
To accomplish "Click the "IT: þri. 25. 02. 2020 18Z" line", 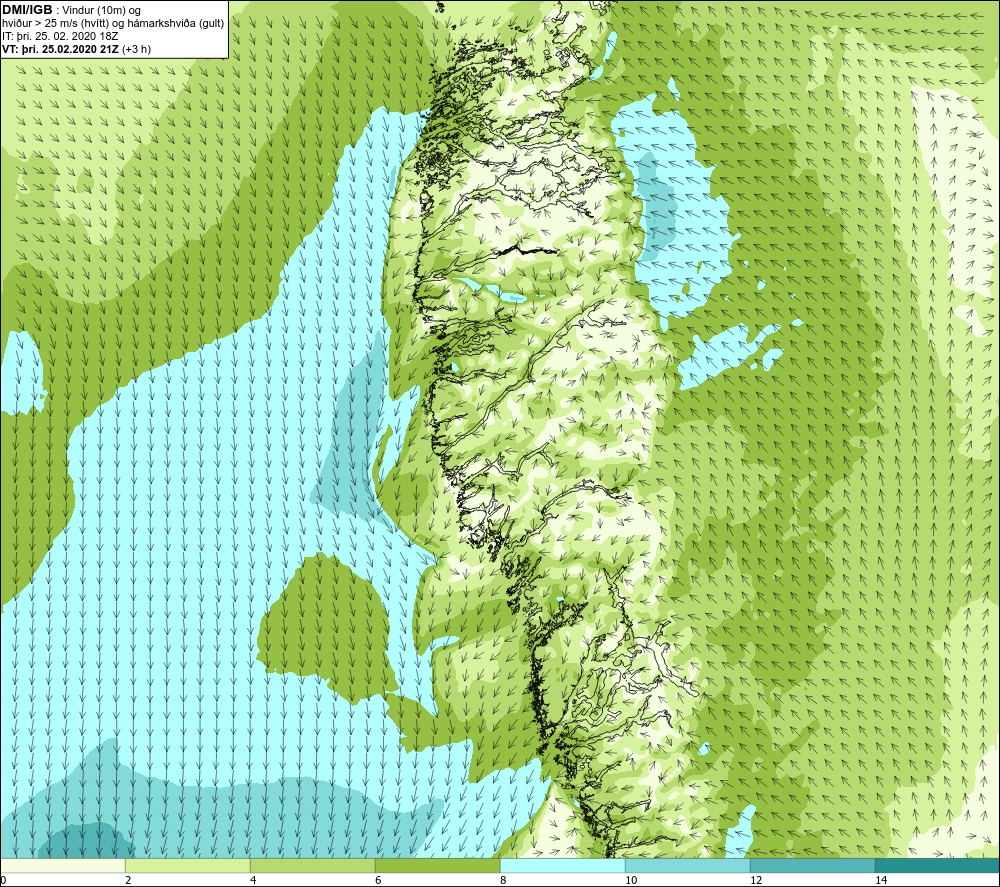I will click(x=60, y=36).
